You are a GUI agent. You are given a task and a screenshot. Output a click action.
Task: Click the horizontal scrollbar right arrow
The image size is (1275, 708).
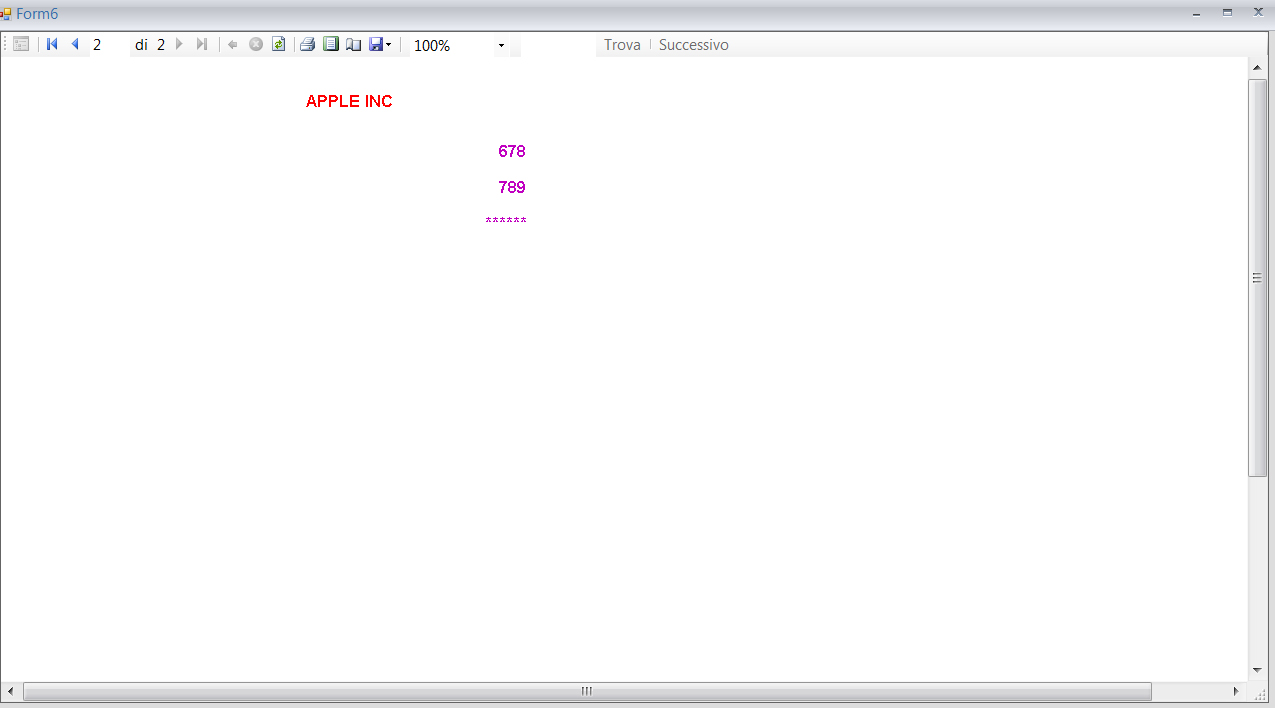1236,691
